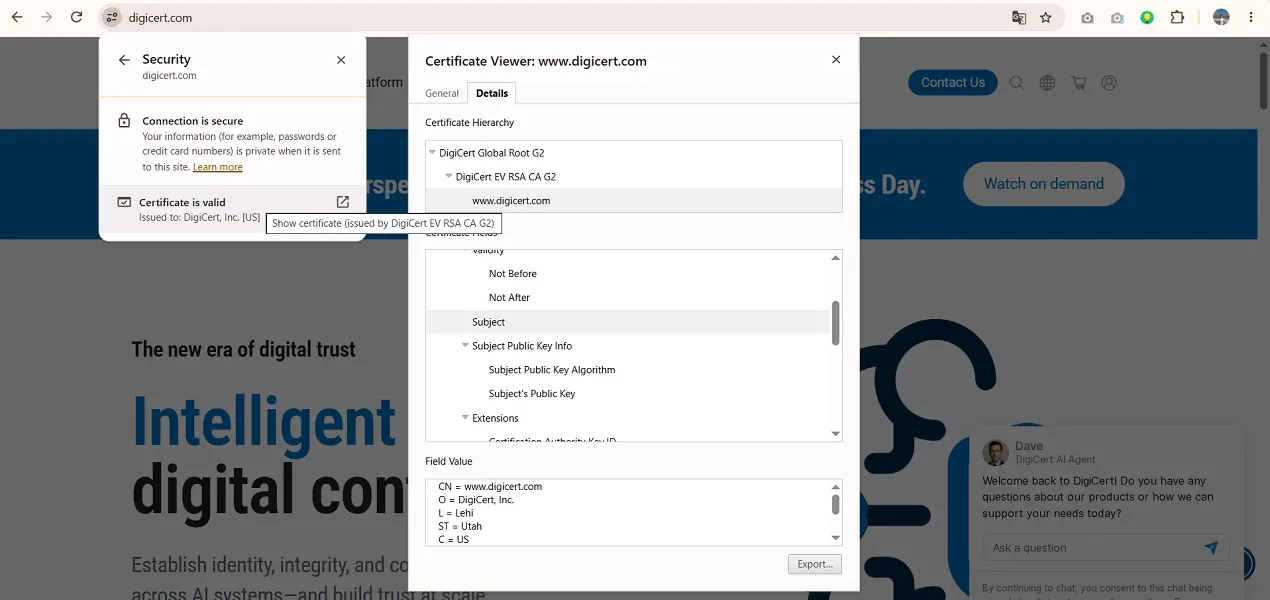Open the website language globe icon
This screenshot has width=1270, height=600.
pos(1047,83)
